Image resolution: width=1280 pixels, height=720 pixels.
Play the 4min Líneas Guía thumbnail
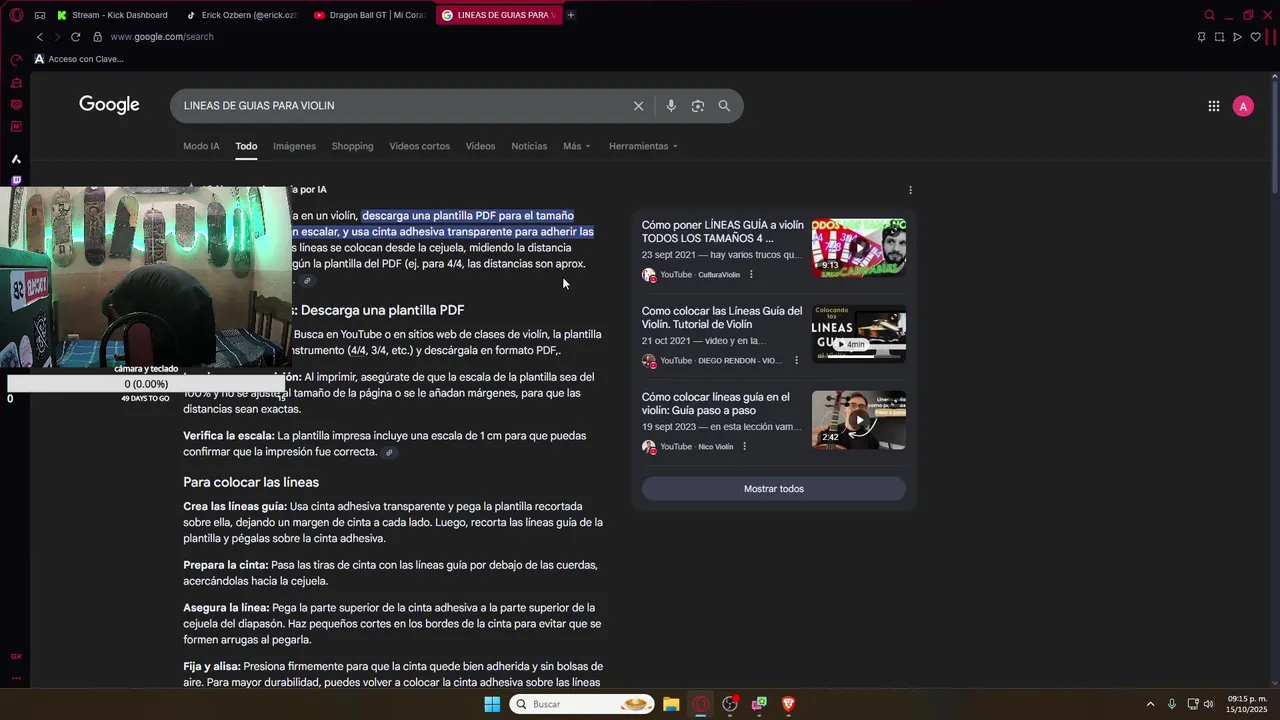(859, 334)
